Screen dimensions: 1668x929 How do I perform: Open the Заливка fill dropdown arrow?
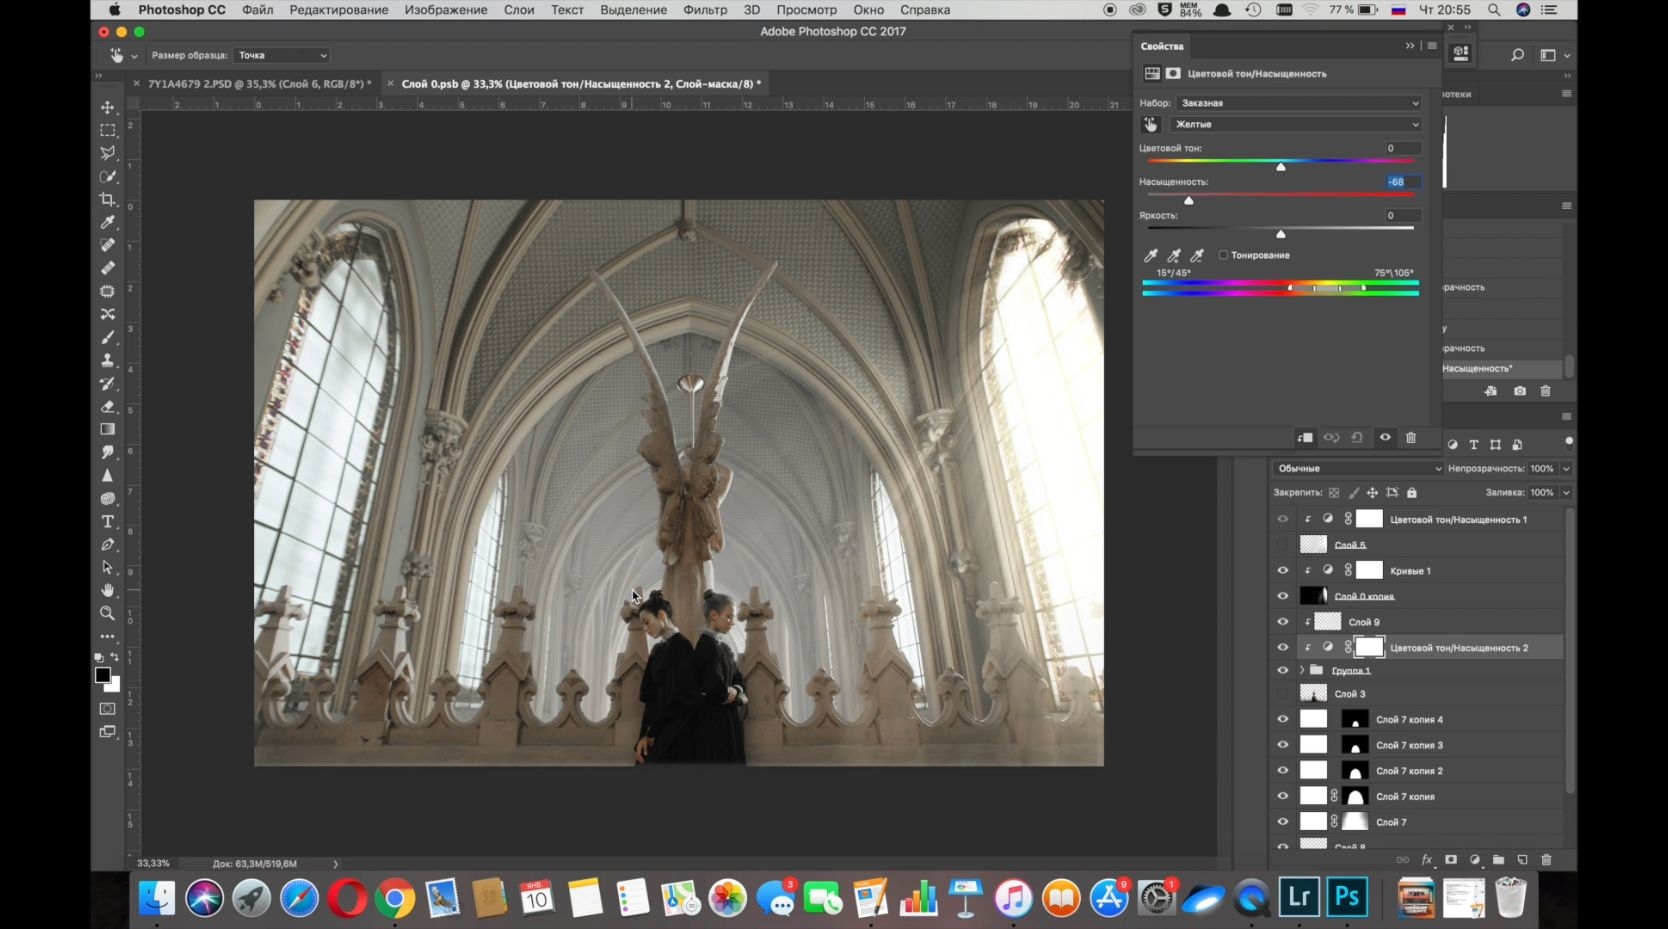point(1566,492)
